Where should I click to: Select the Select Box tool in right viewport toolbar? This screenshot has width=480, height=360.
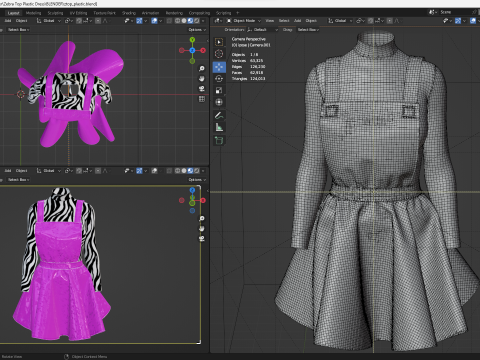coord(219,42)
